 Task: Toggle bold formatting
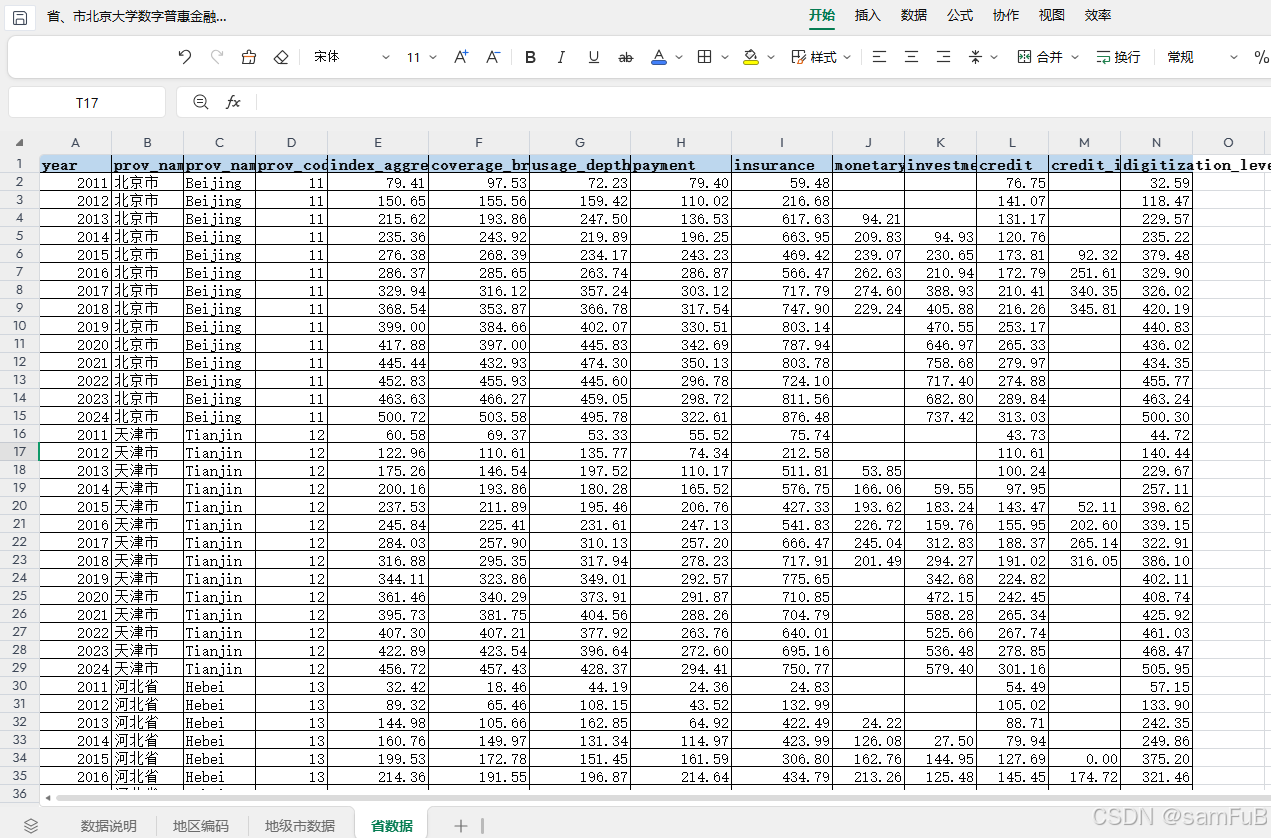pyautogui.click(x=530, y=57)
